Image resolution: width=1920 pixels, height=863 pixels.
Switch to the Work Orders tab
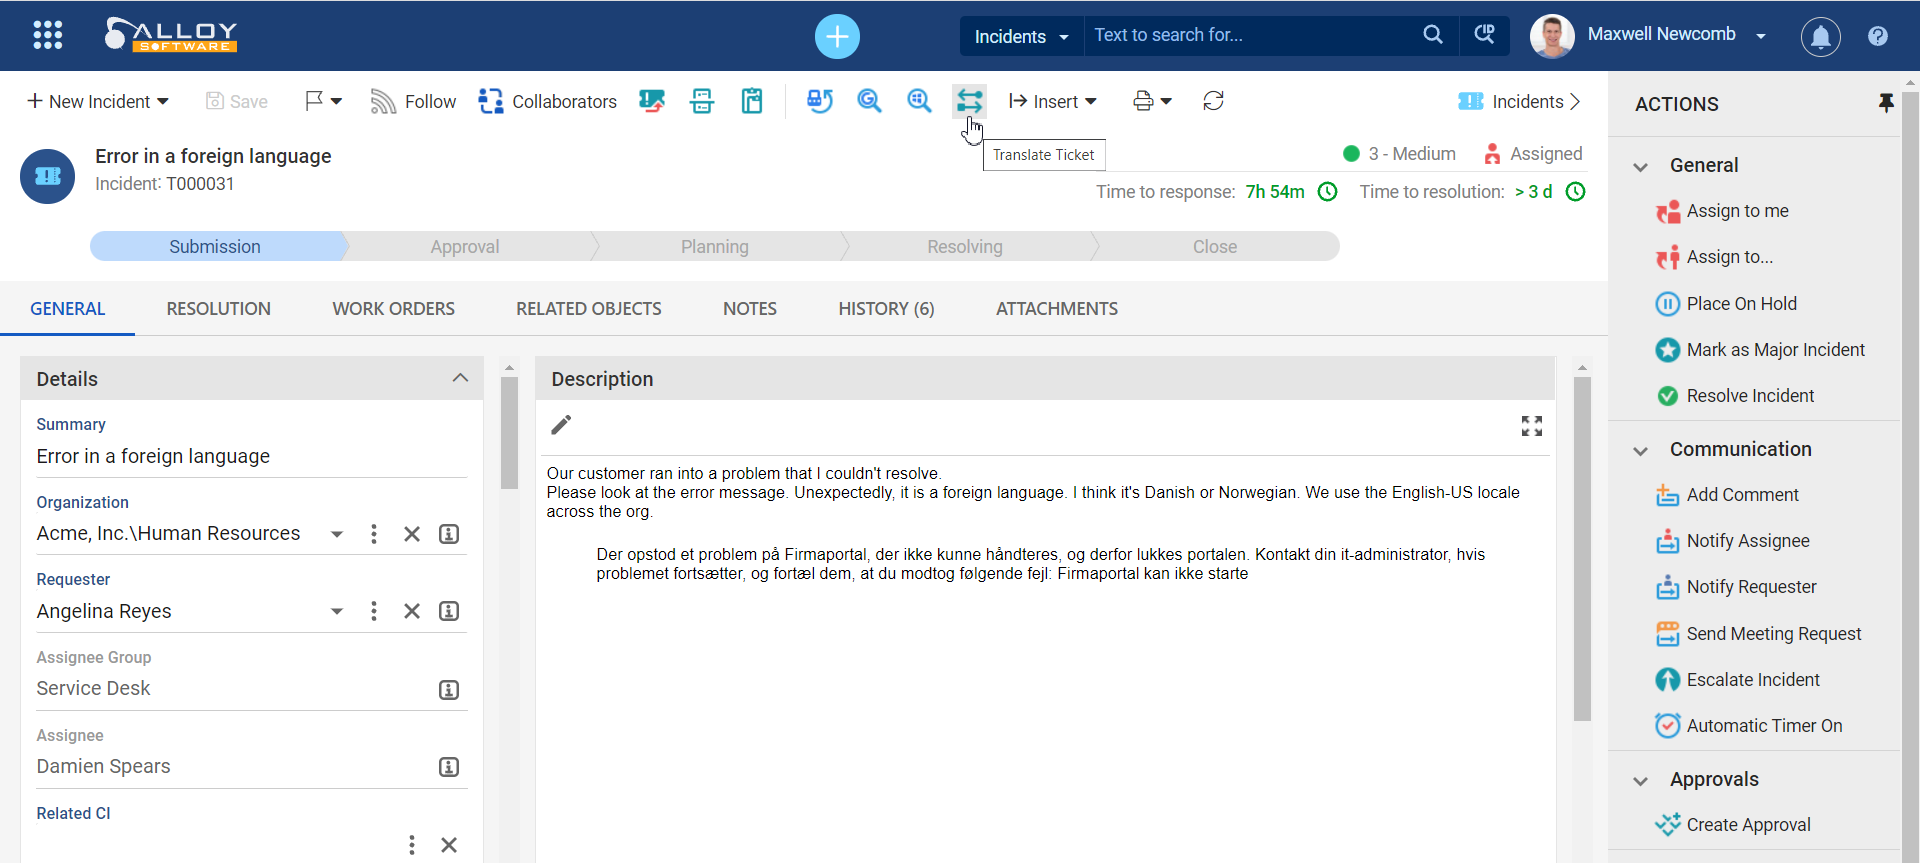click(x=393, y=309)
